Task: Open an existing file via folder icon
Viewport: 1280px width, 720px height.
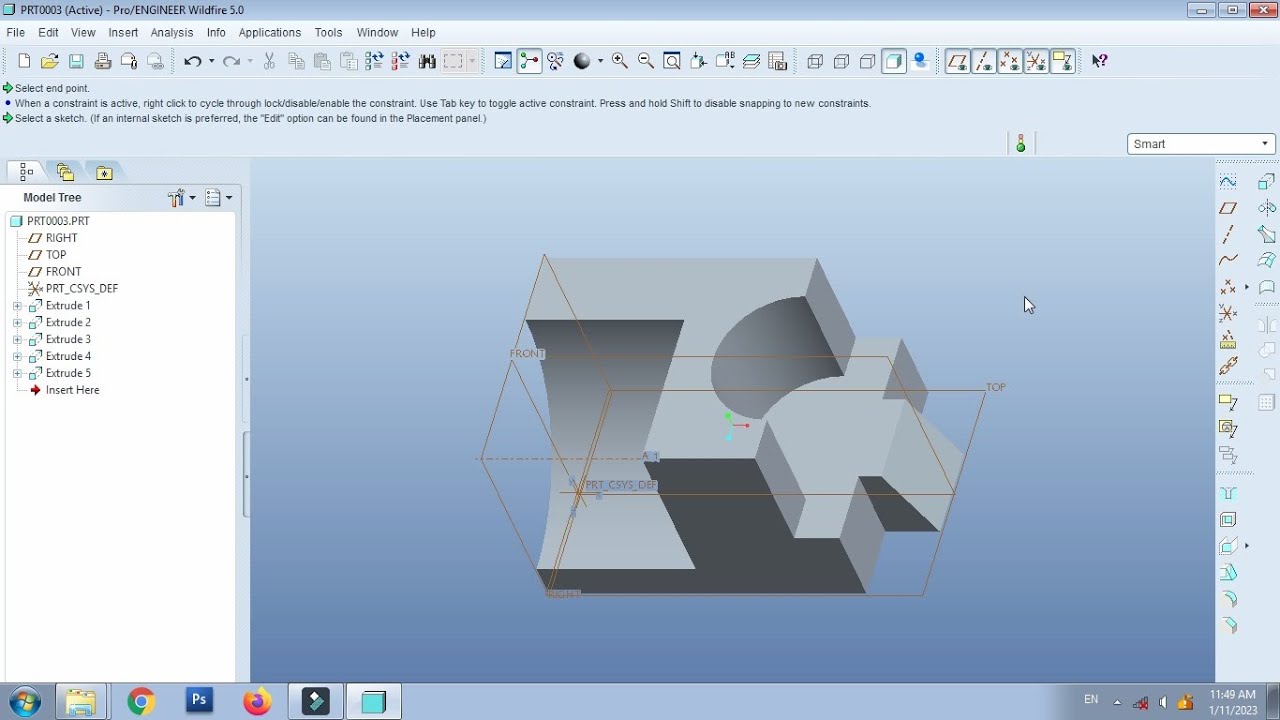Action: click(x=49, y=61)
